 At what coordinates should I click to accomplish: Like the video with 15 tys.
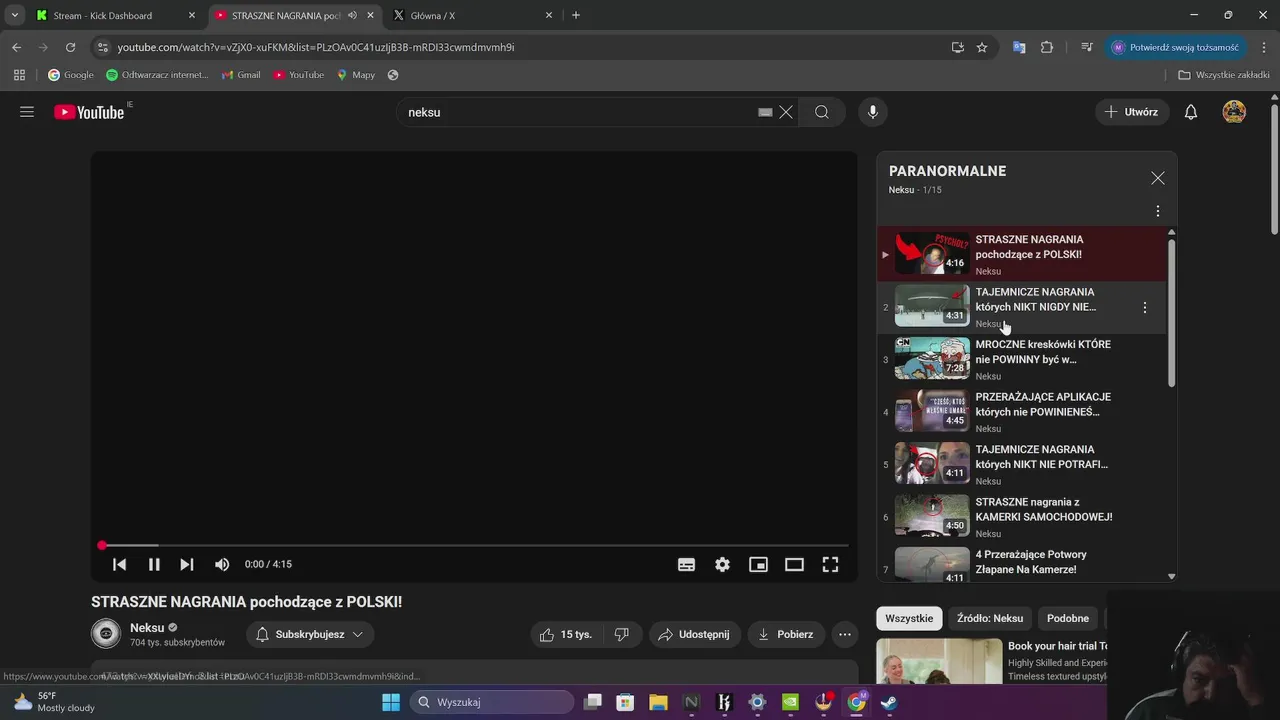566,634
